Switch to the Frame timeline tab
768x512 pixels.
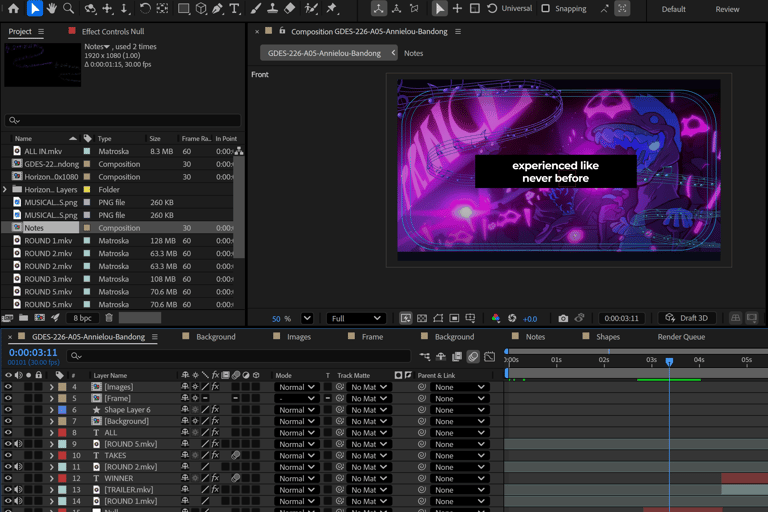pos(372,337)
